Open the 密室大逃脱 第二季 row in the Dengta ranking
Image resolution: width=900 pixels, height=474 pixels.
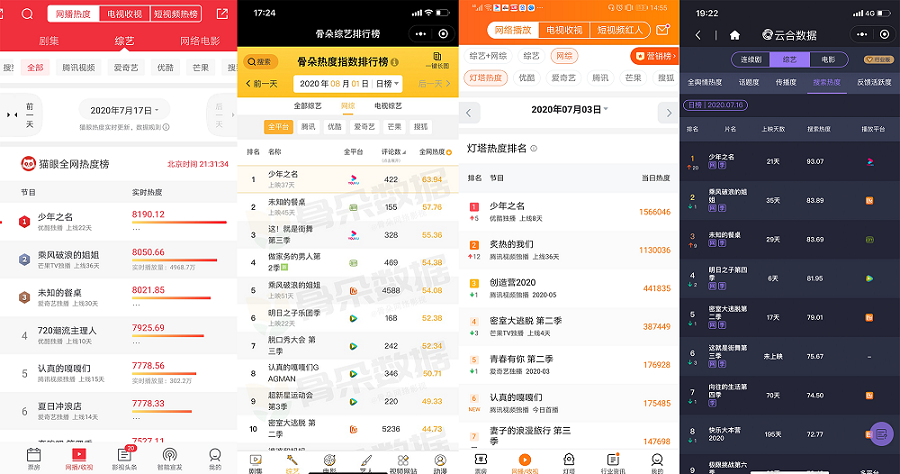pos(569,327)
